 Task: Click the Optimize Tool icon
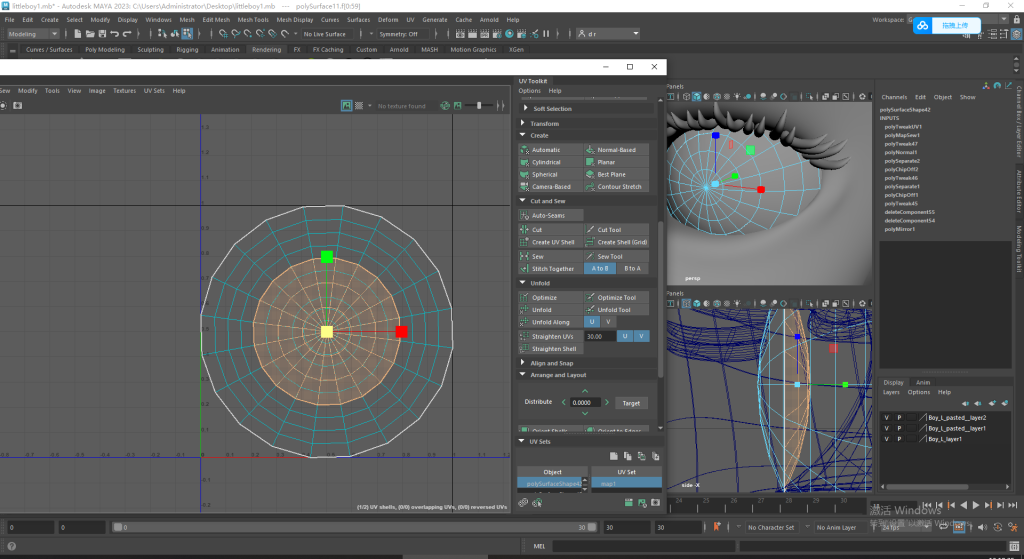[590, 298]
